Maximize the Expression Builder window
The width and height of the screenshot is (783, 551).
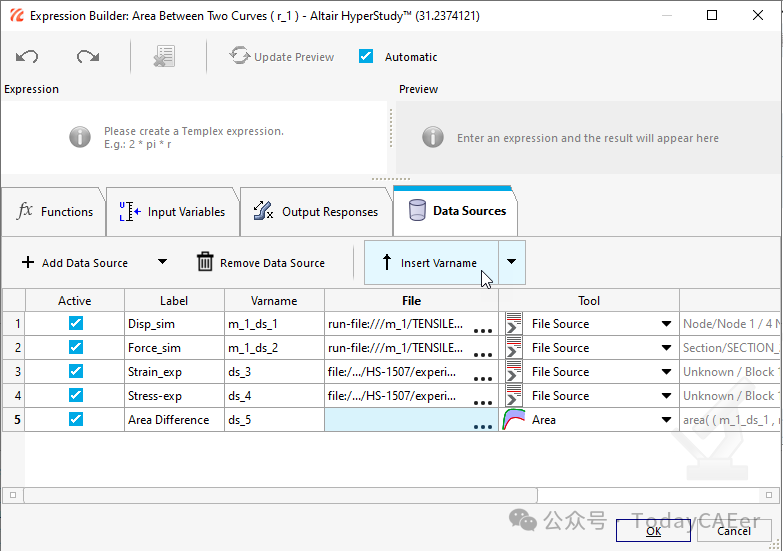click(712, 15)
